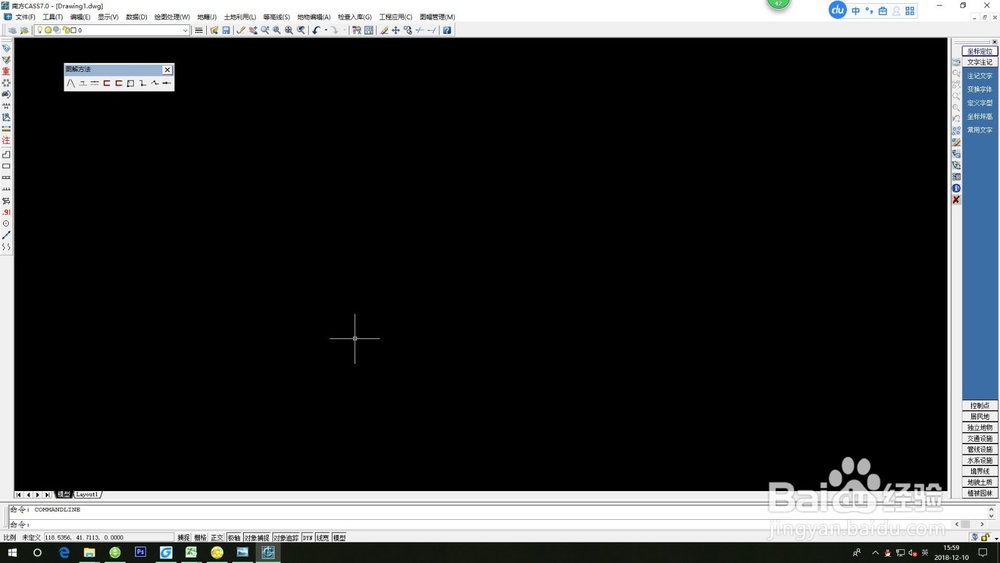Image resolution: width=1000 pixels, height=563 pixels.
Task: Switch to the Layout1 tab
Action: tap(87, 494)
